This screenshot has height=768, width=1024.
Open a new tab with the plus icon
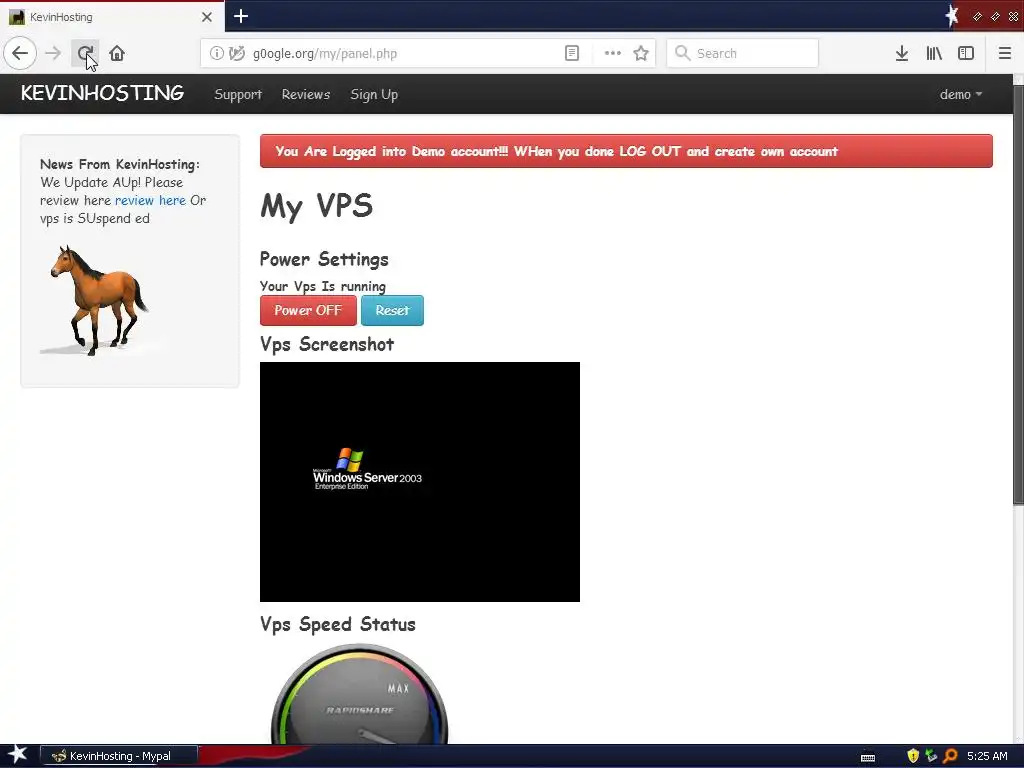point(240,16)
